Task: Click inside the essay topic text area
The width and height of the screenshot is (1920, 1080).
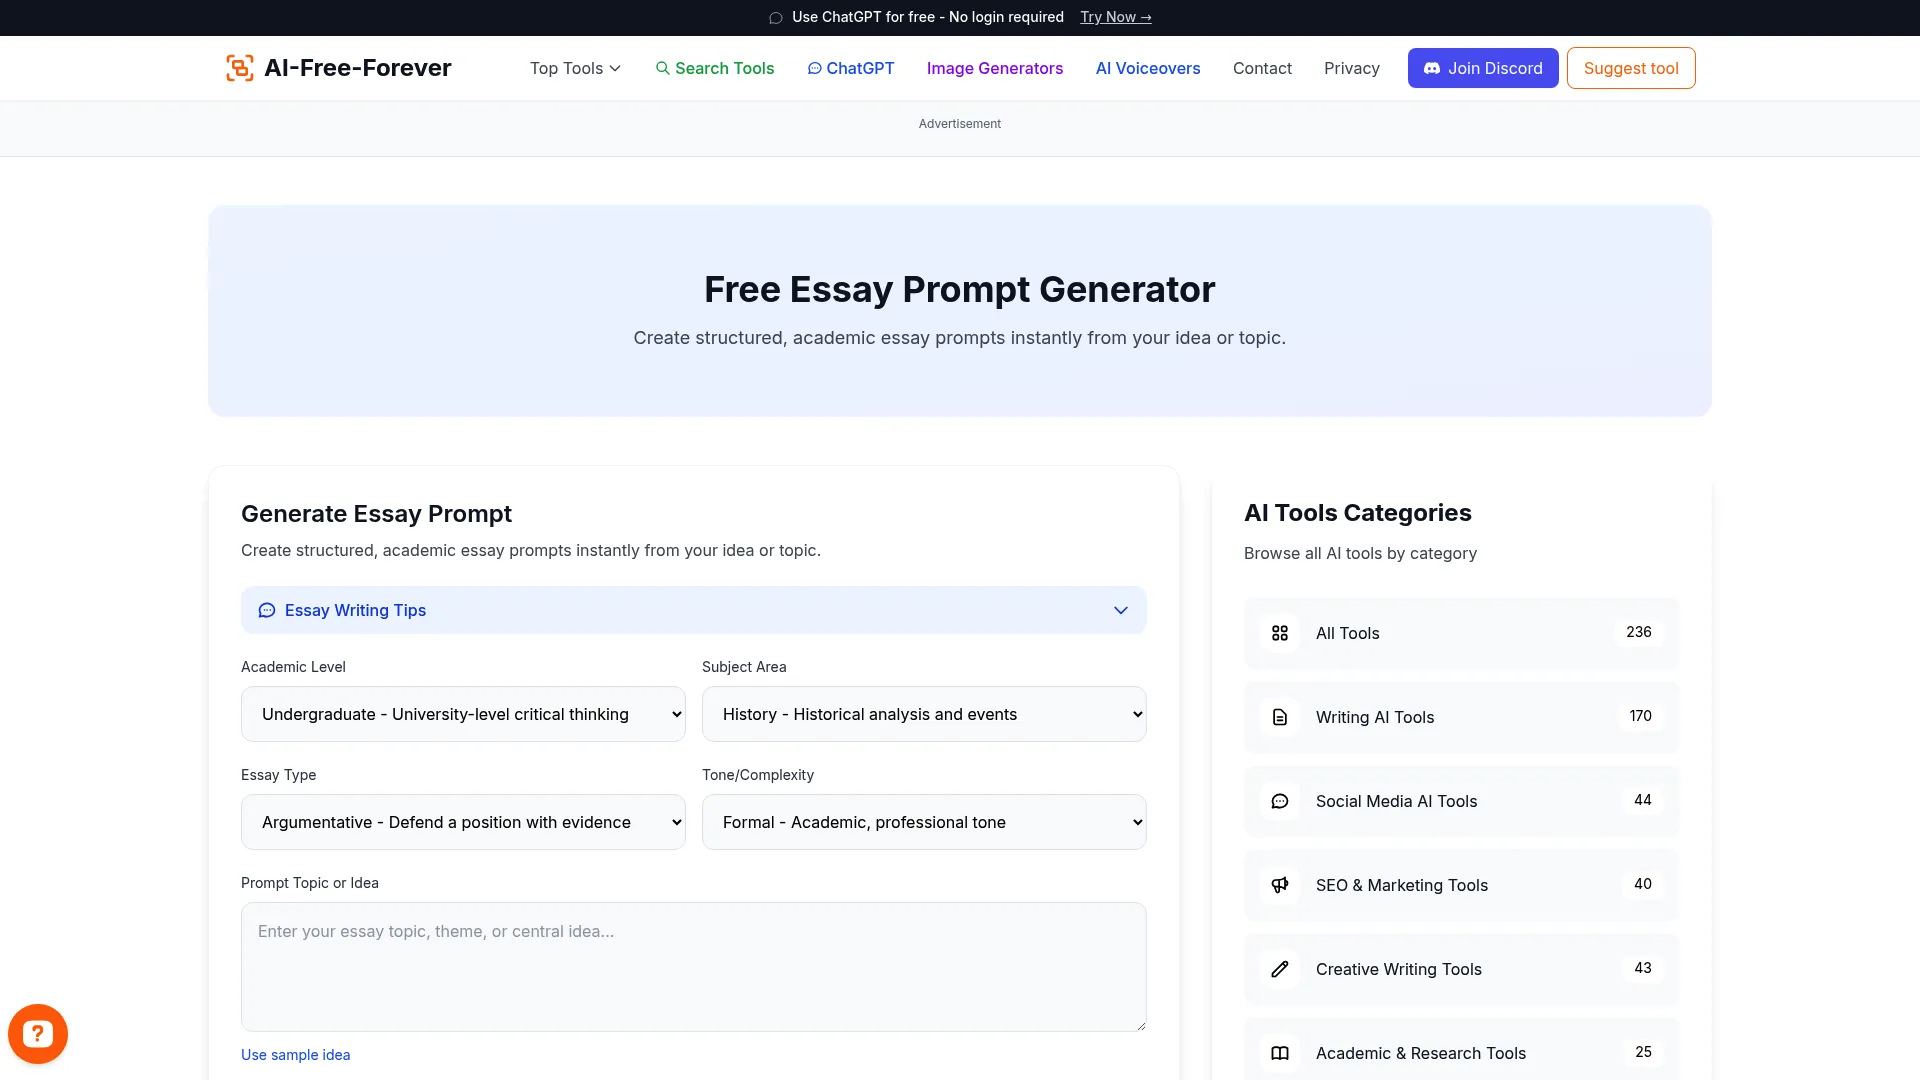Action: 693,965
